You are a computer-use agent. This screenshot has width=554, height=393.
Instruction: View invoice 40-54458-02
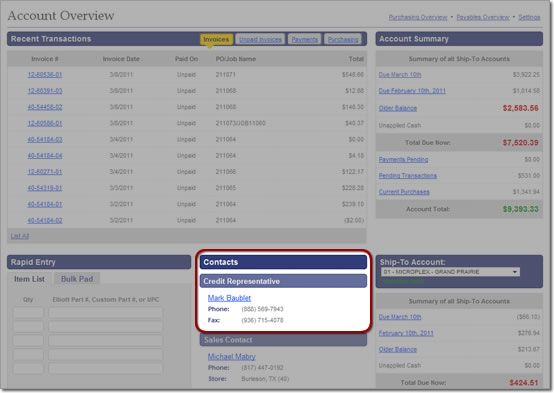[x=45, y=107]
